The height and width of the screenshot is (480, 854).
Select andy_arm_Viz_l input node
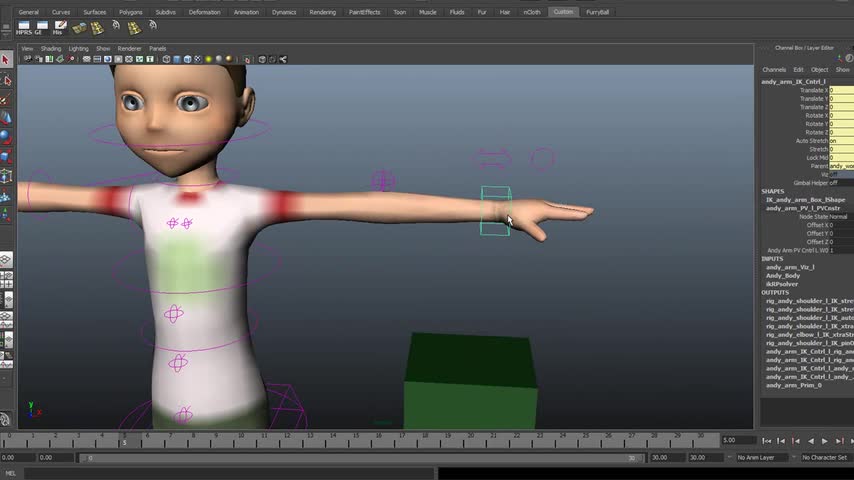(x=790, y=267)
